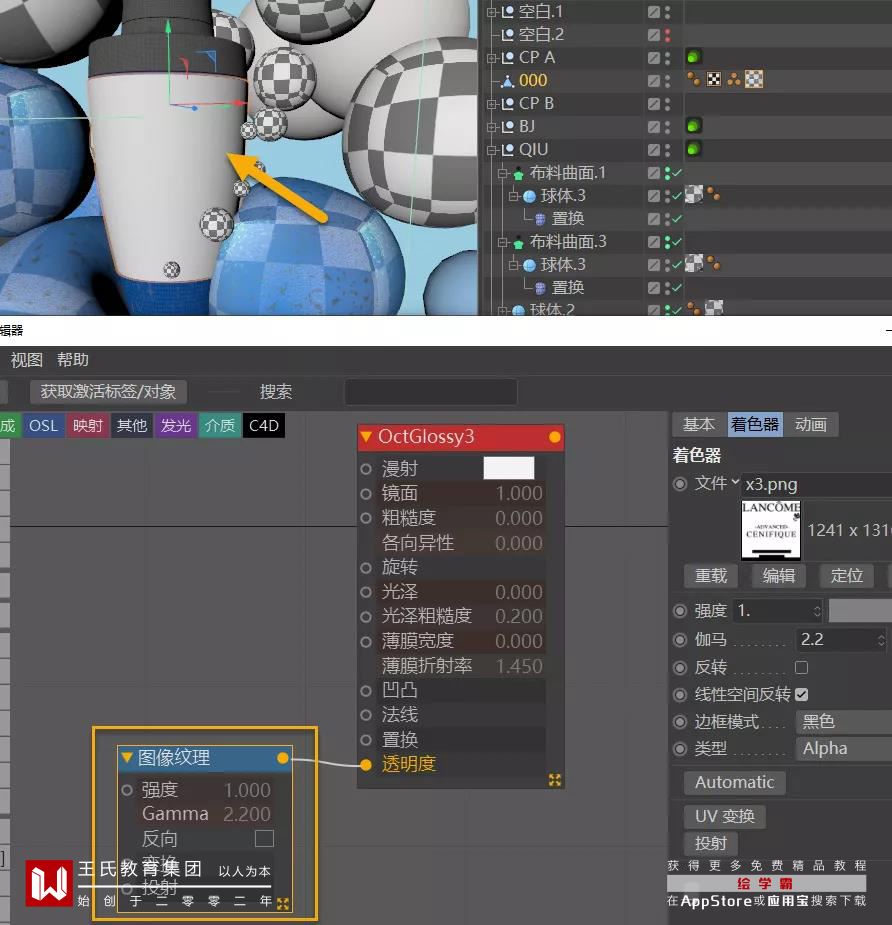Click the white 漫射 color swatch
The width and height of the screenshot is (892, 925).
[x=509, y=468]
